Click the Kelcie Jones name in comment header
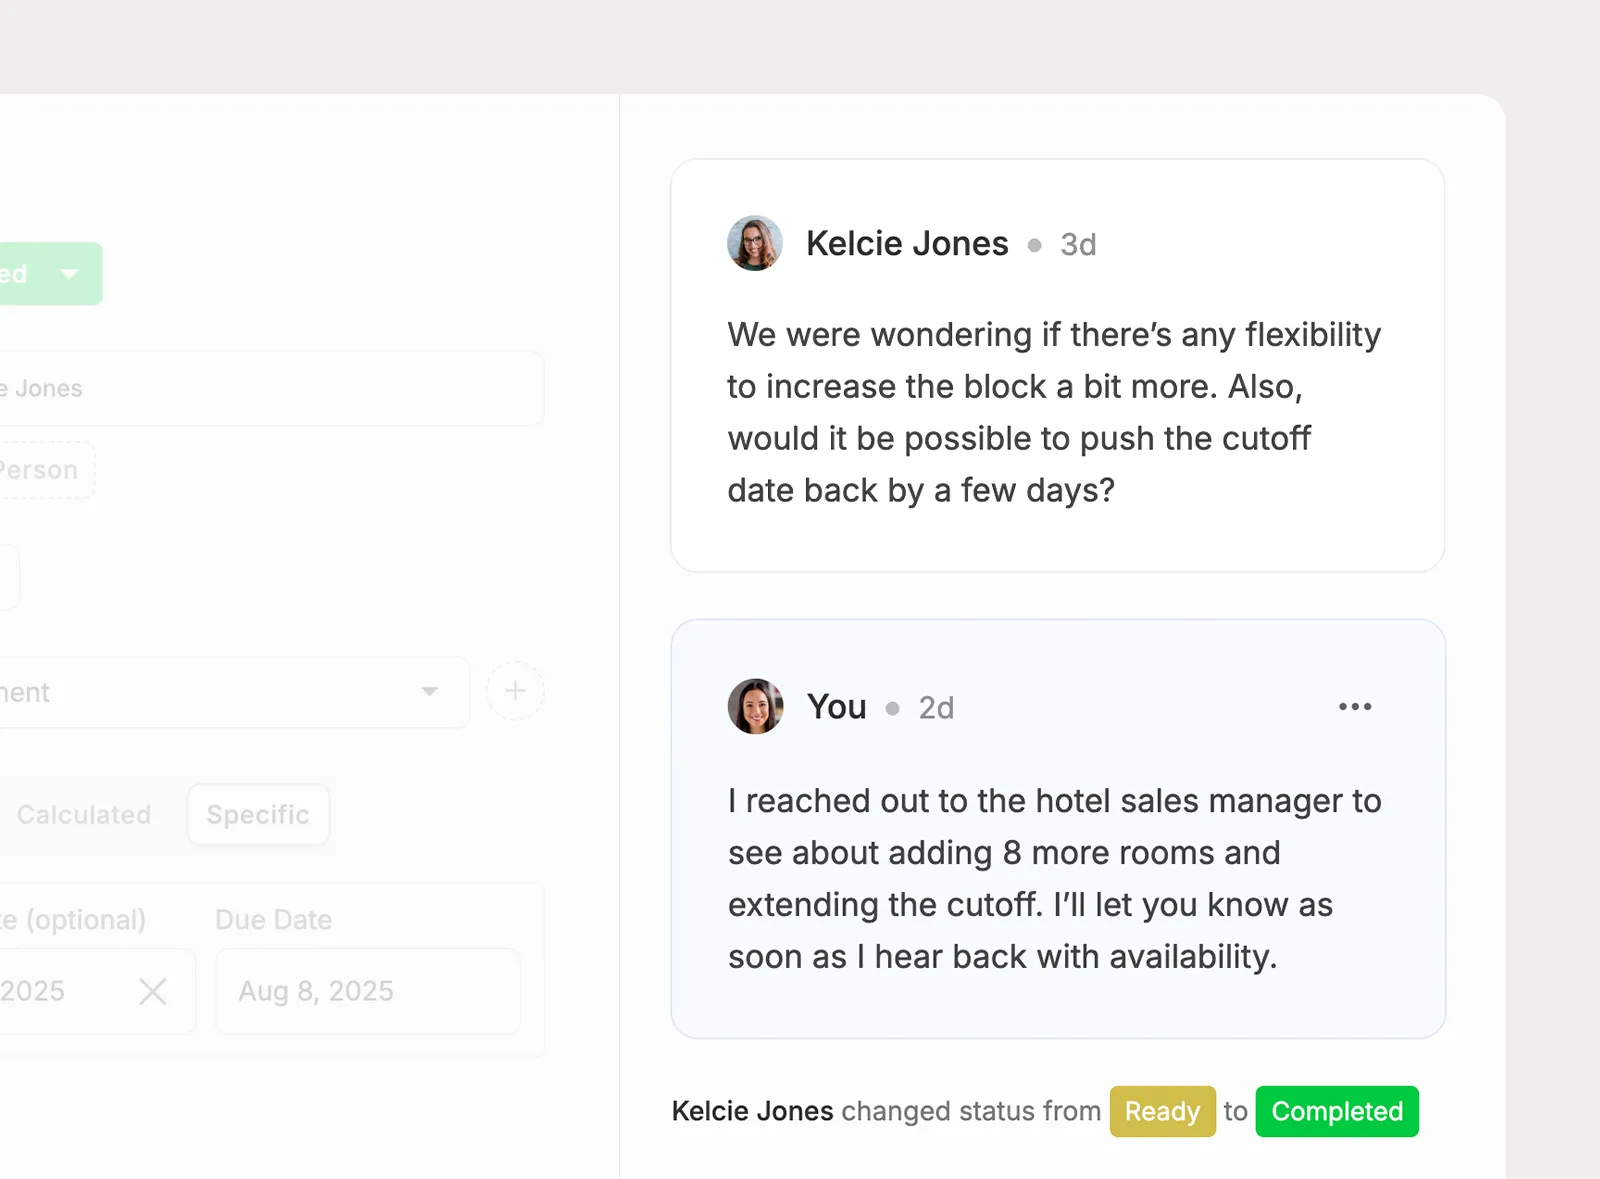The image size is (1600, 1179). 907,244
